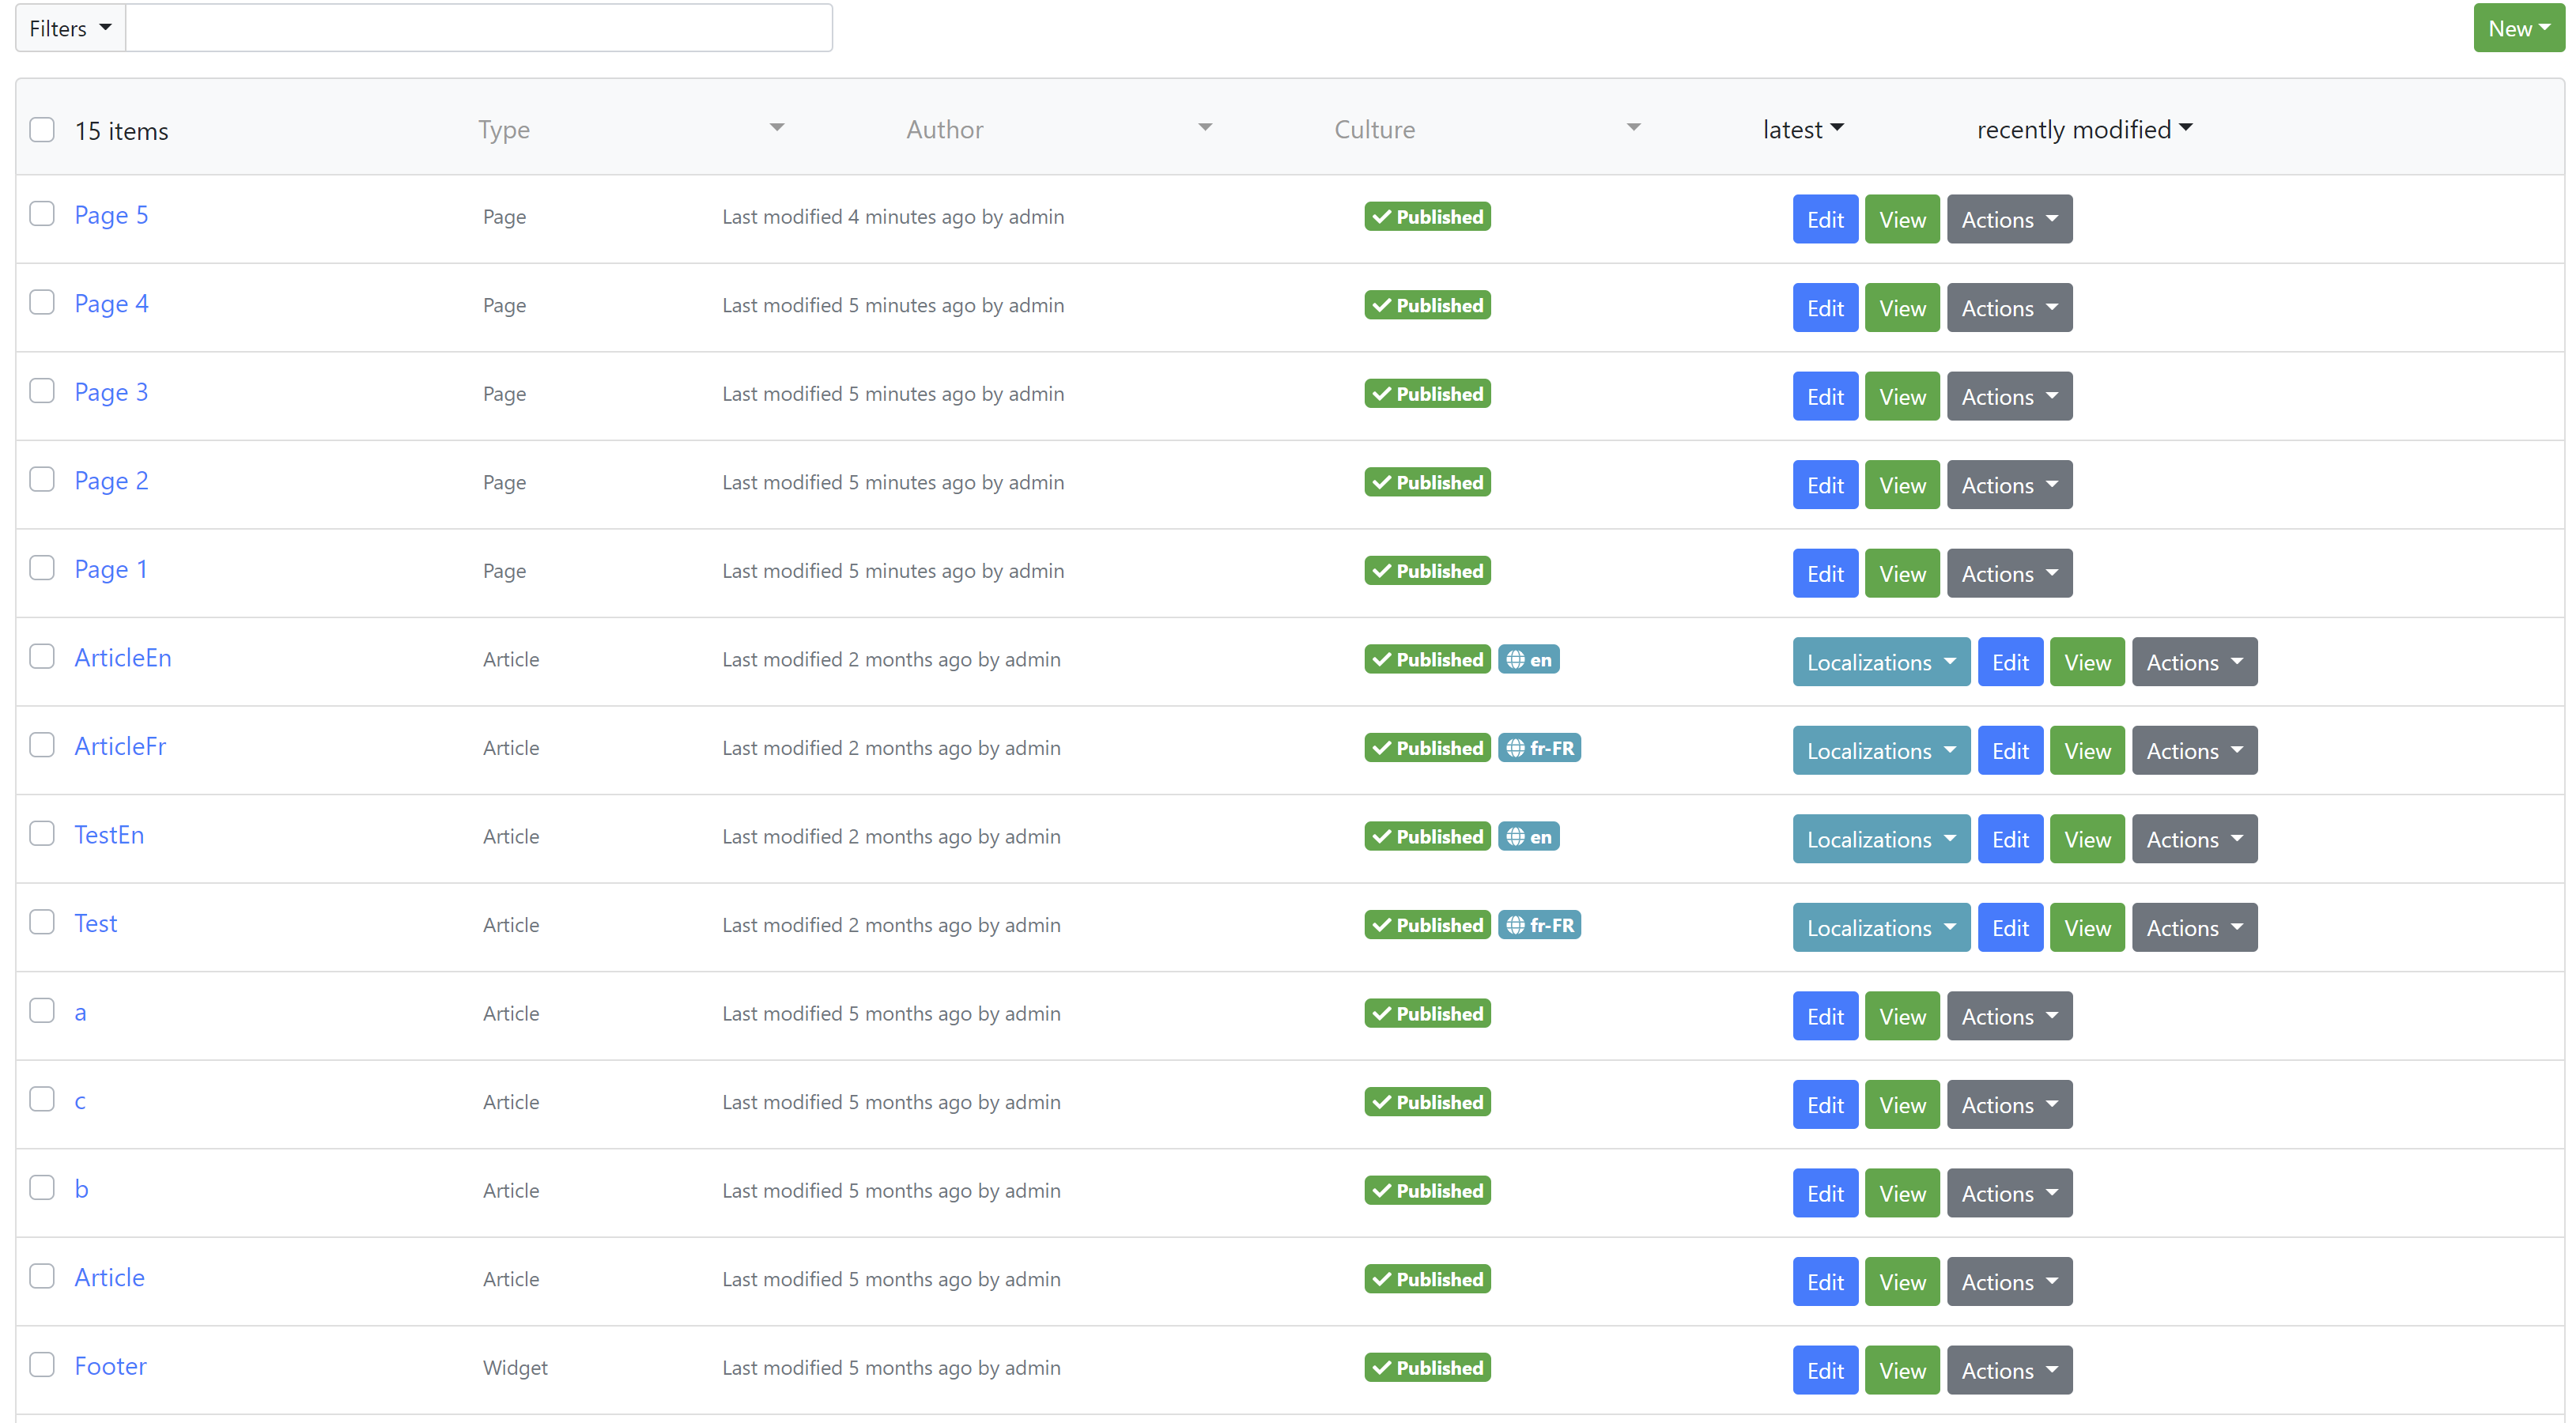Open the Localizations dropdown for ArticleEn
Image resolution: width=2576 pixels, height=1423 pixels.
1880,661
